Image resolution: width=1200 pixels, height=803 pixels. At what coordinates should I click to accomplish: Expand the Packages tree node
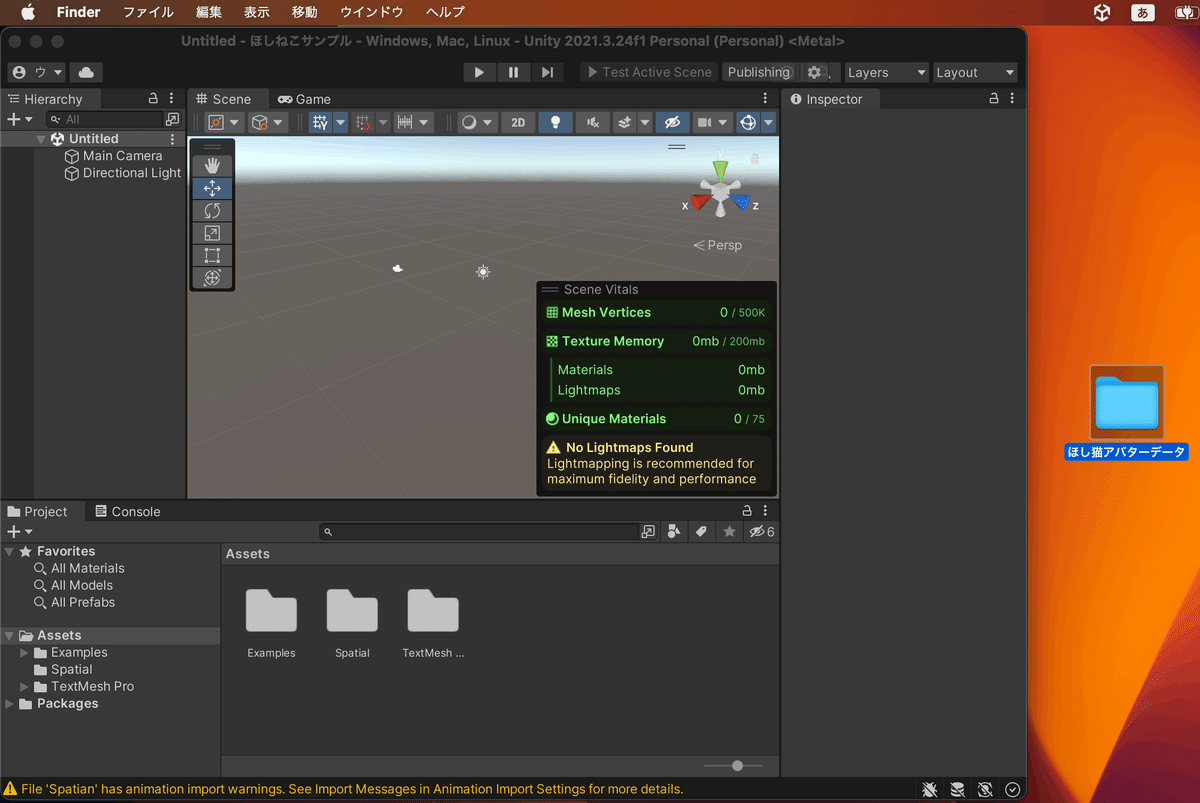click(x=9, y=704)
